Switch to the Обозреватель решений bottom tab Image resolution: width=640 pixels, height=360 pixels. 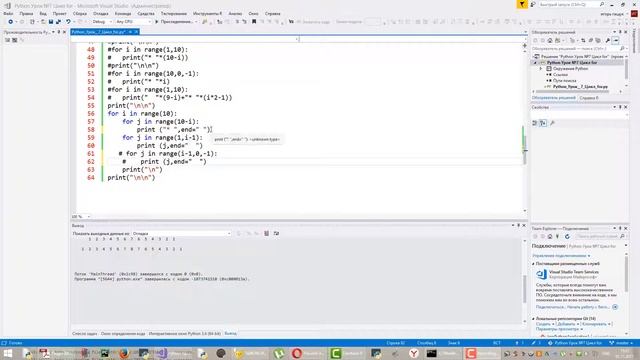553,98
